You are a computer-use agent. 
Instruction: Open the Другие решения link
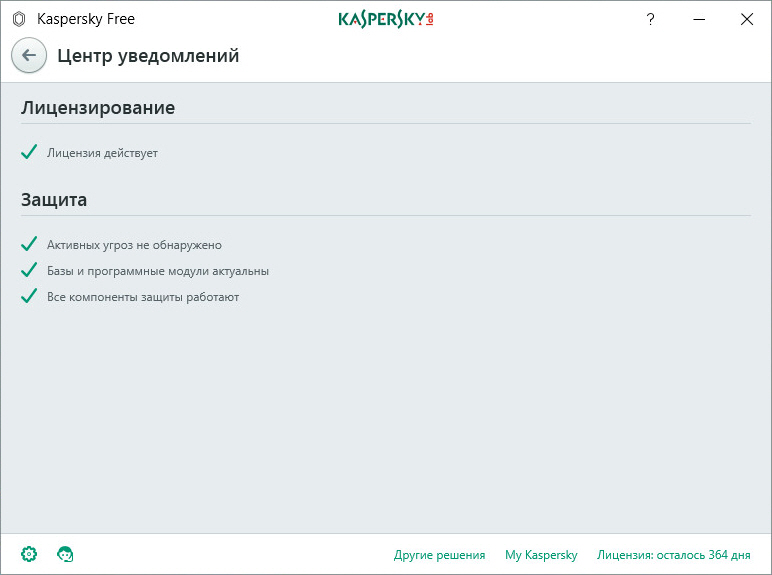(x=439, y=555)
